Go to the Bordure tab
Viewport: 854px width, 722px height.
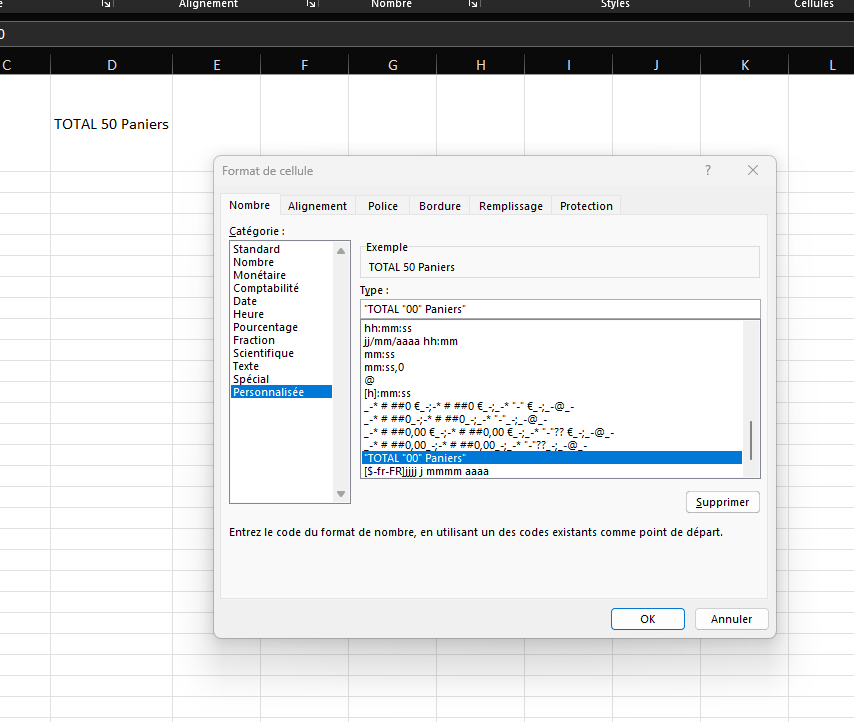coord(440,206)
